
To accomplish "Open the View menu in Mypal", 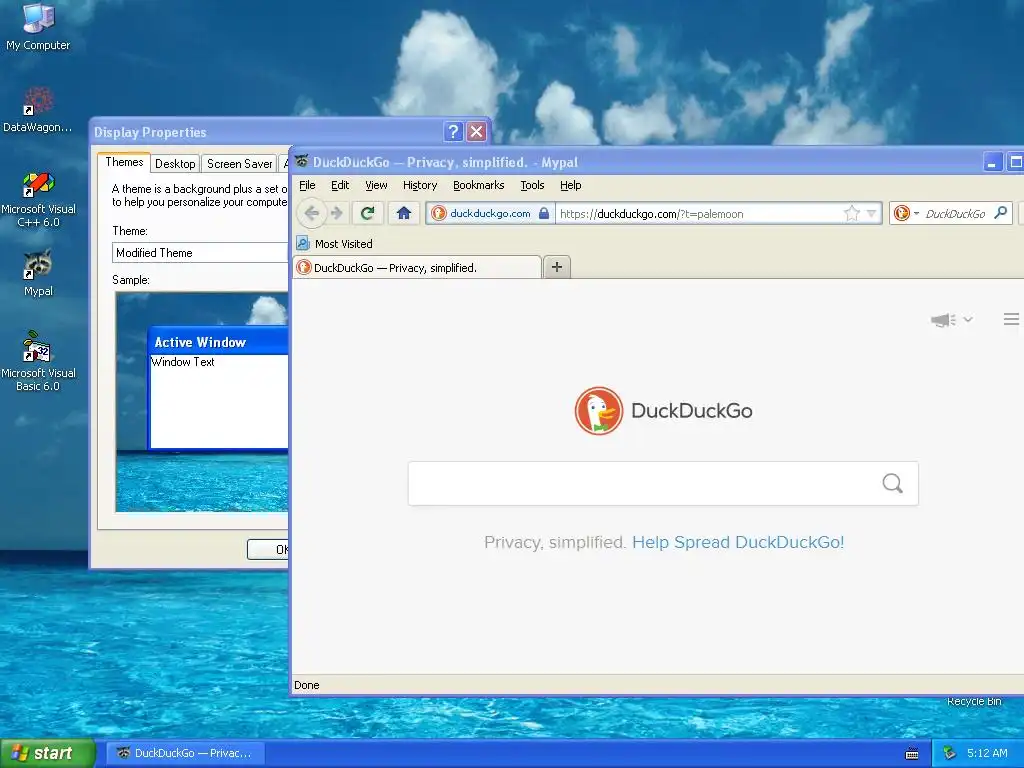I will (x=376, y=185).
